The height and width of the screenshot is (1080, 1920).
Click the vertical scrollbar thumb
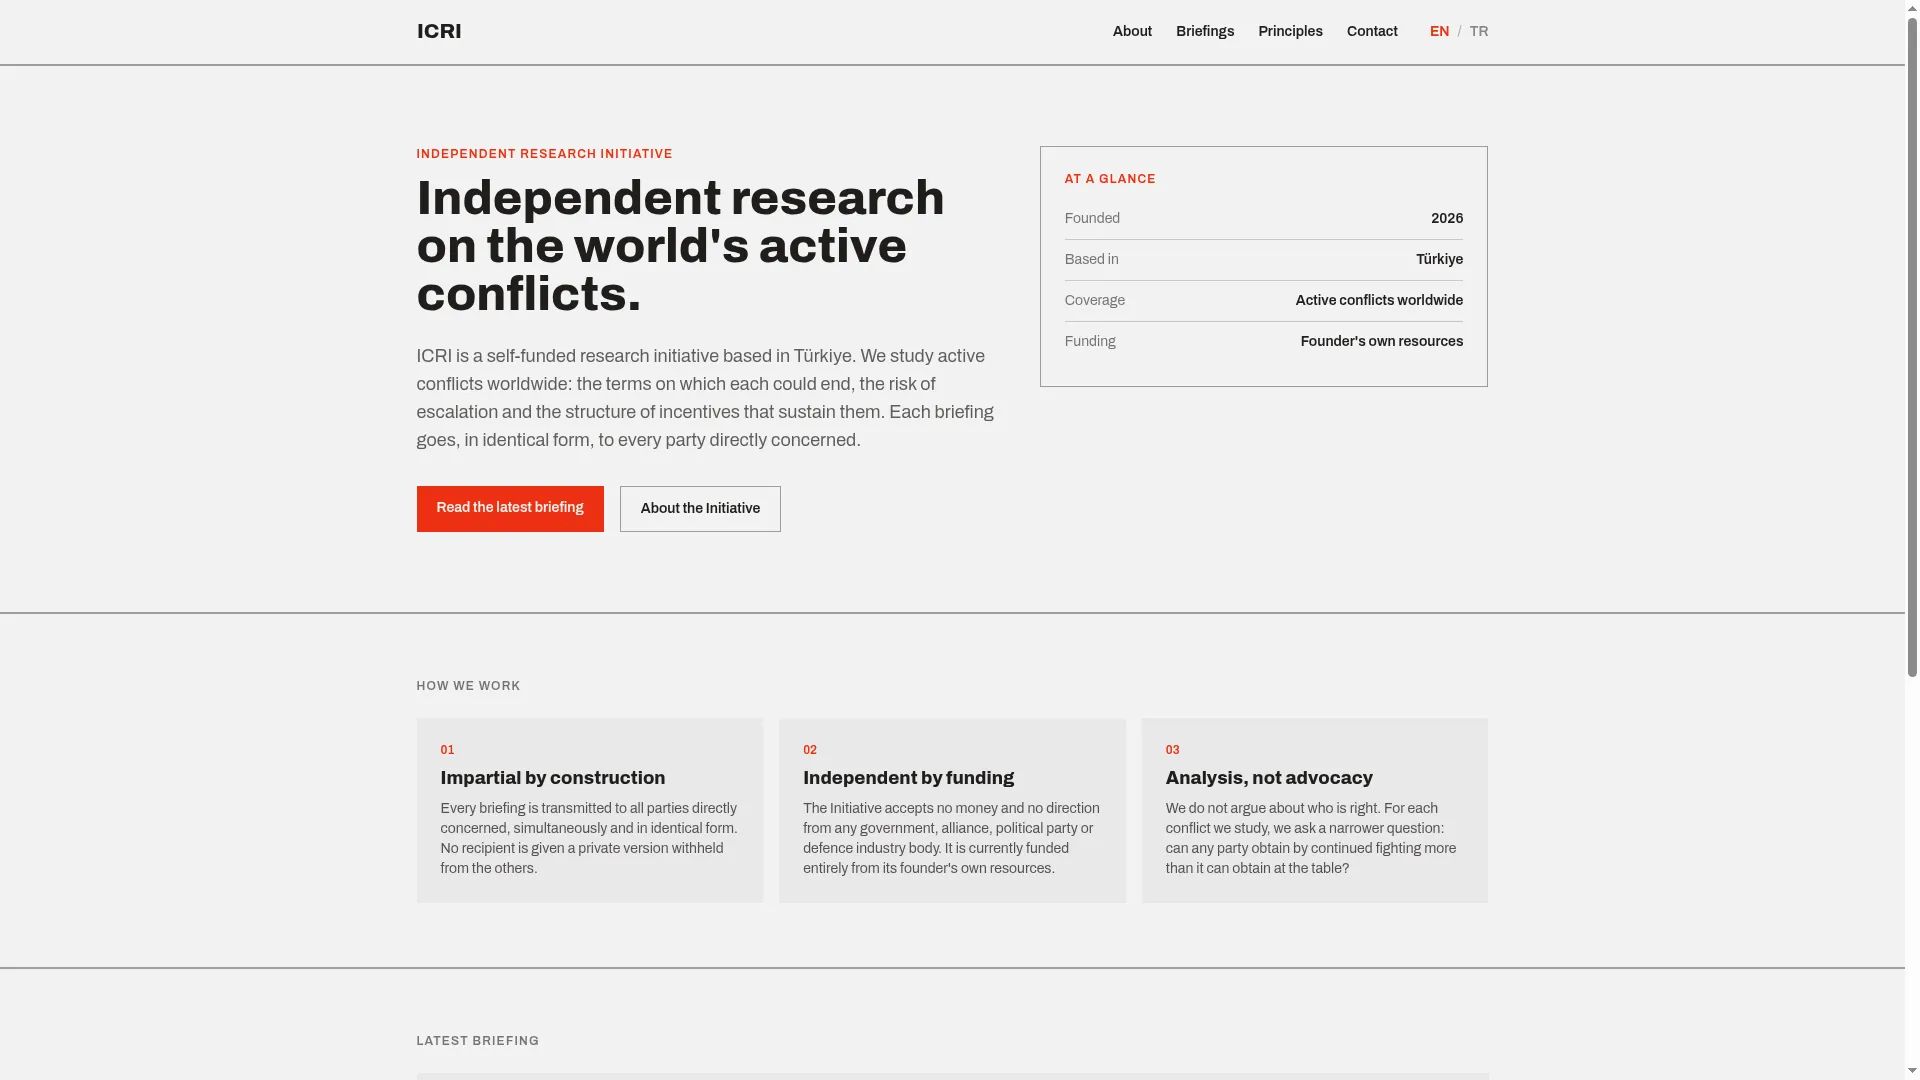point(1912,347)
